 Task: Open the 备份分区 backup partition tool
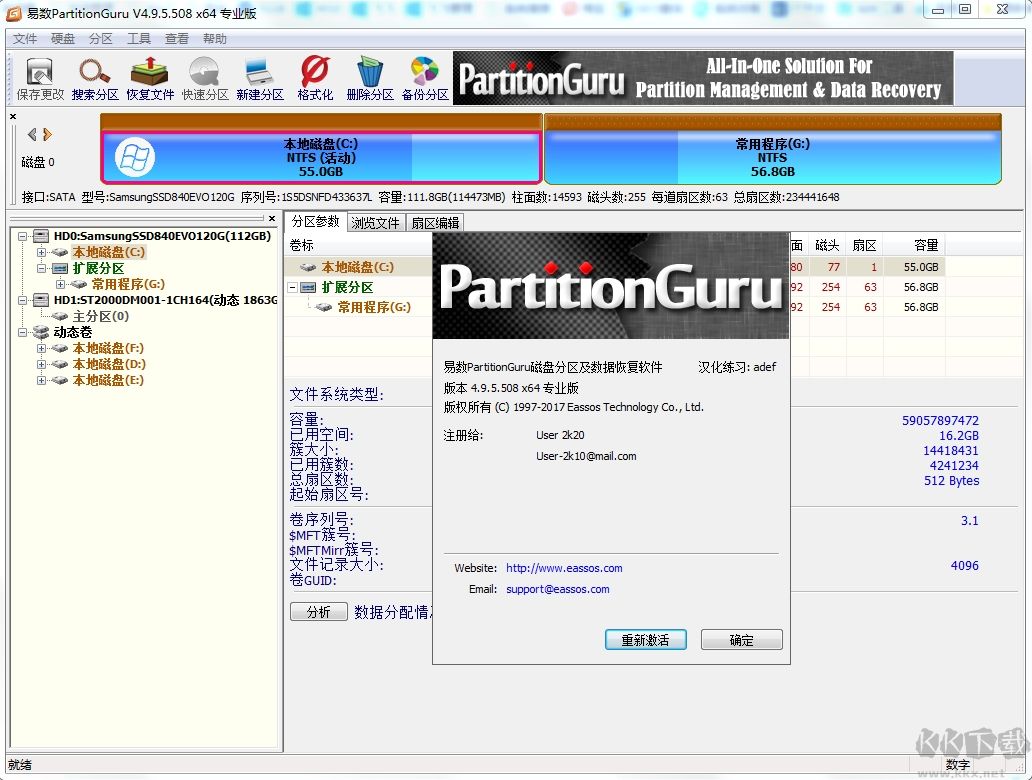424,77
